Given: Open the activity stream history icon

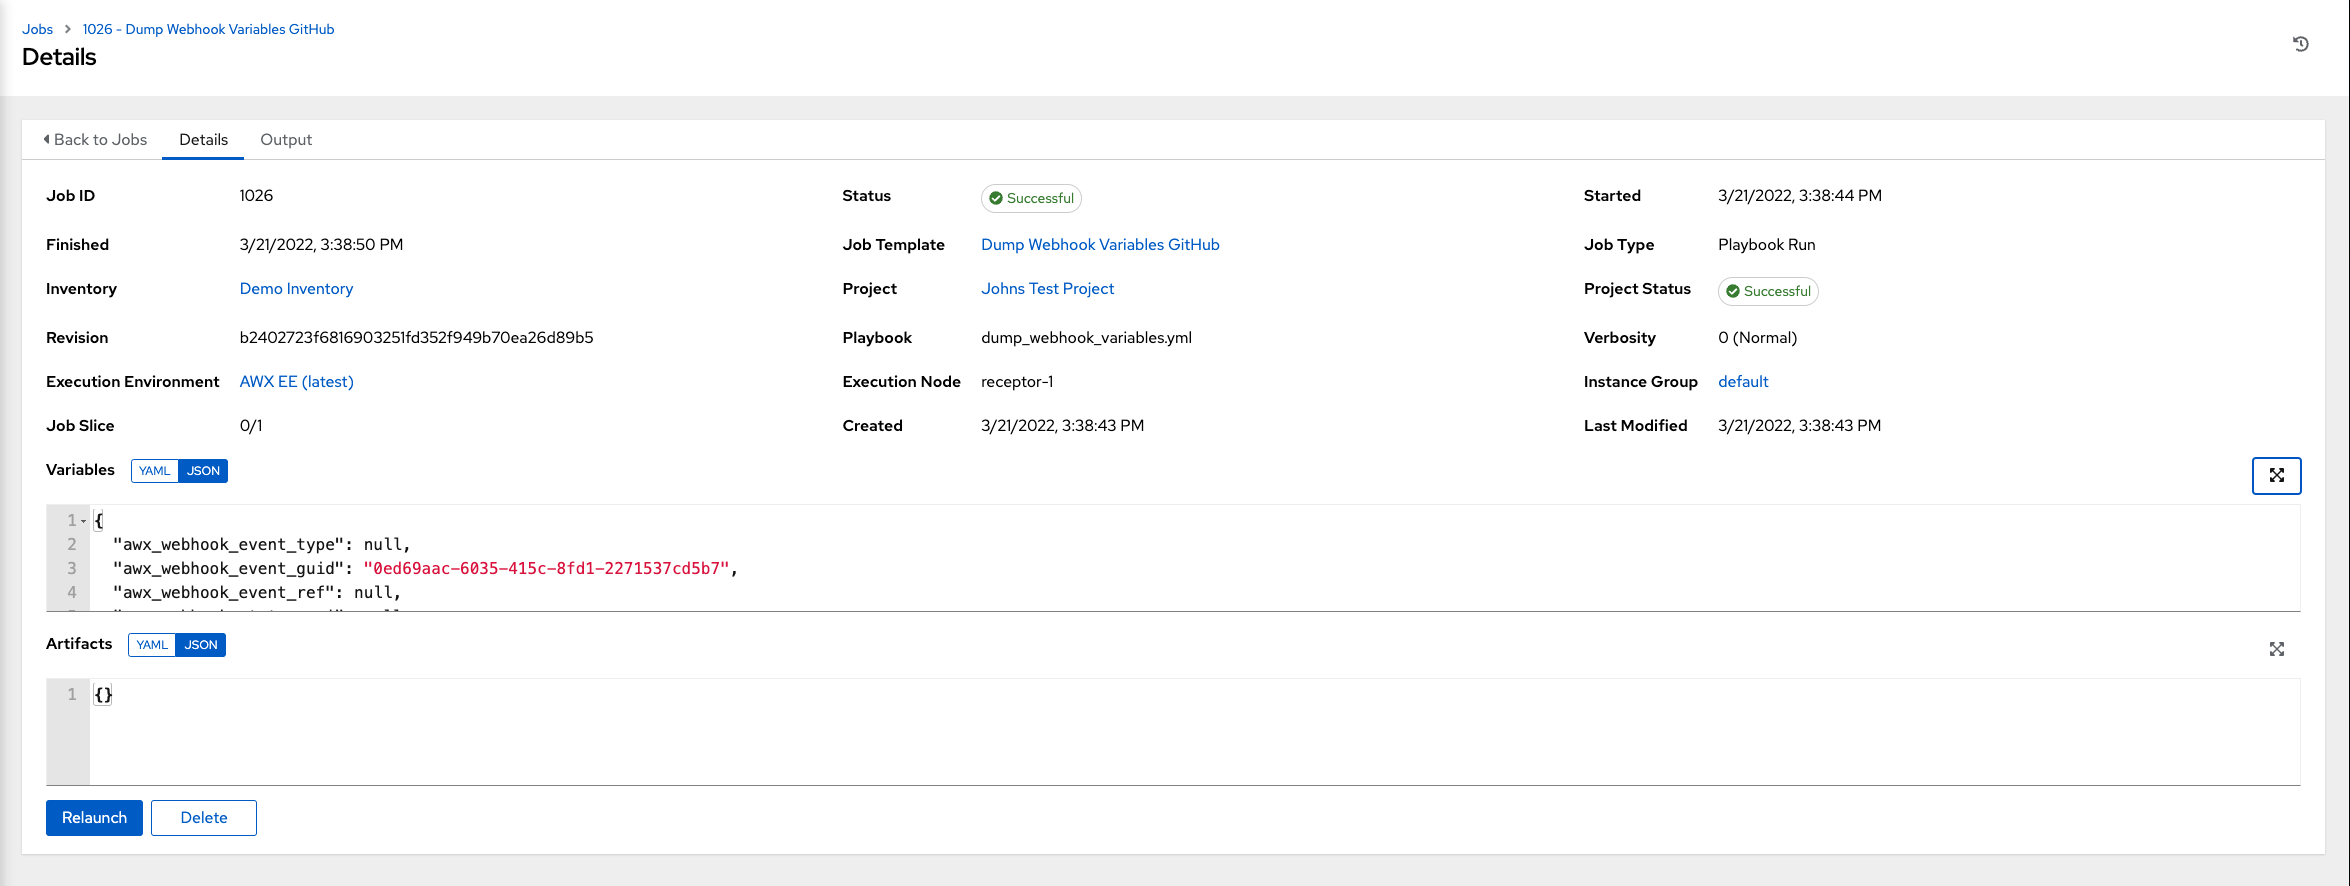Looking at the screenshot, I should 2300,44.
